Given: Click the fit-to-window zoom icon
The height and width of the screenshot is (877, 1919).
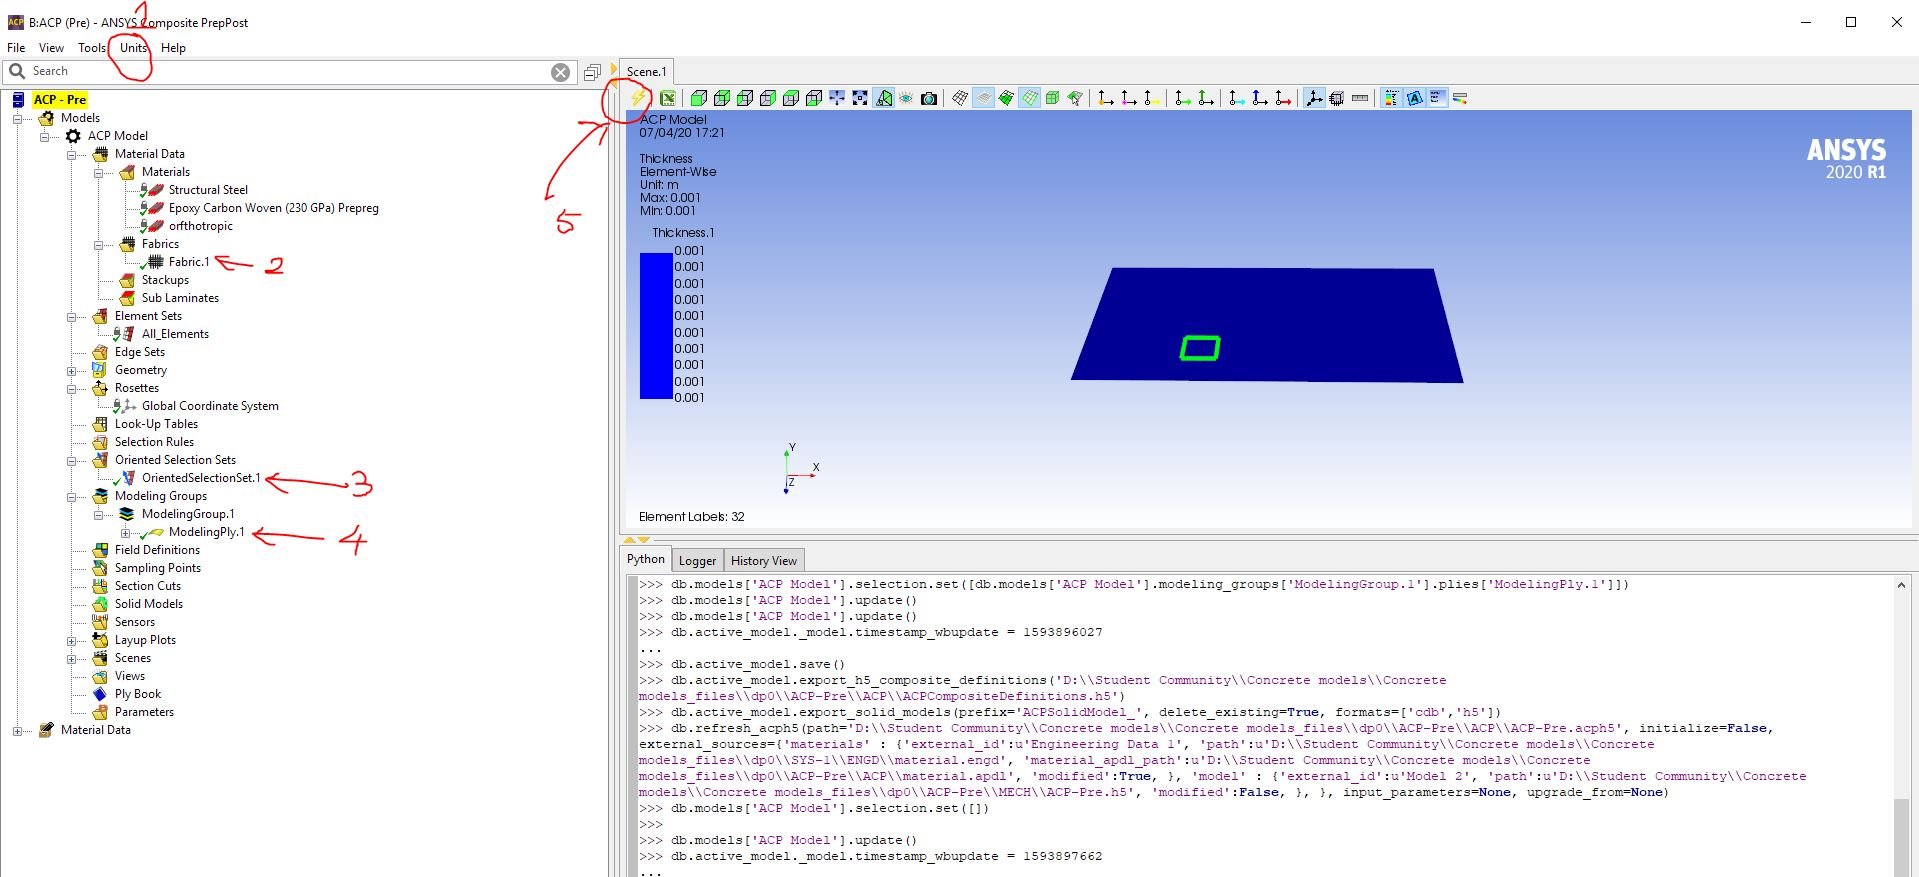Looking at the screenshot, I should 860,98.
